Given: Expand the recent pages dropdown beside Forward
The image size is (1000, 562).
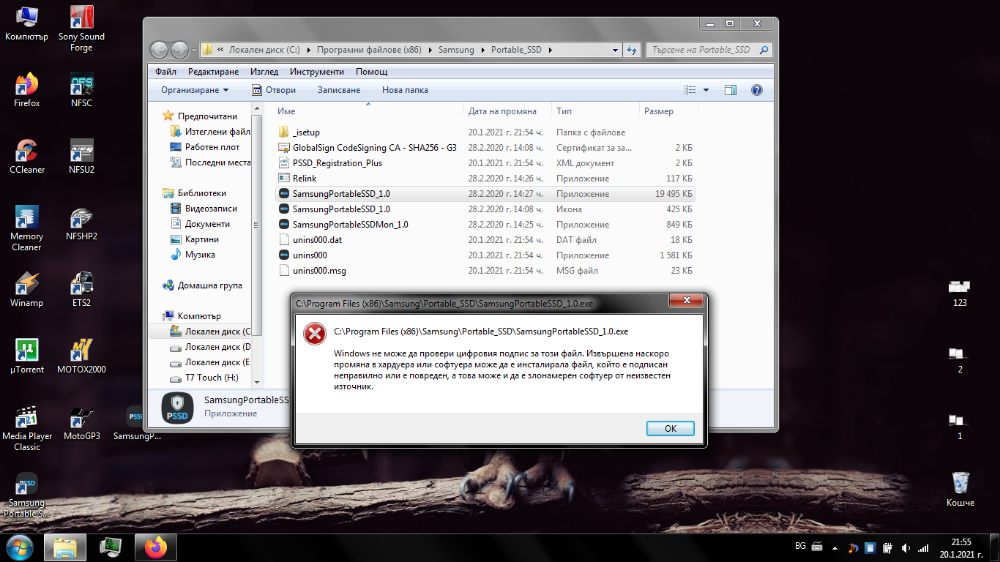Looking at the screenshot, I should (x=195, y=50).
